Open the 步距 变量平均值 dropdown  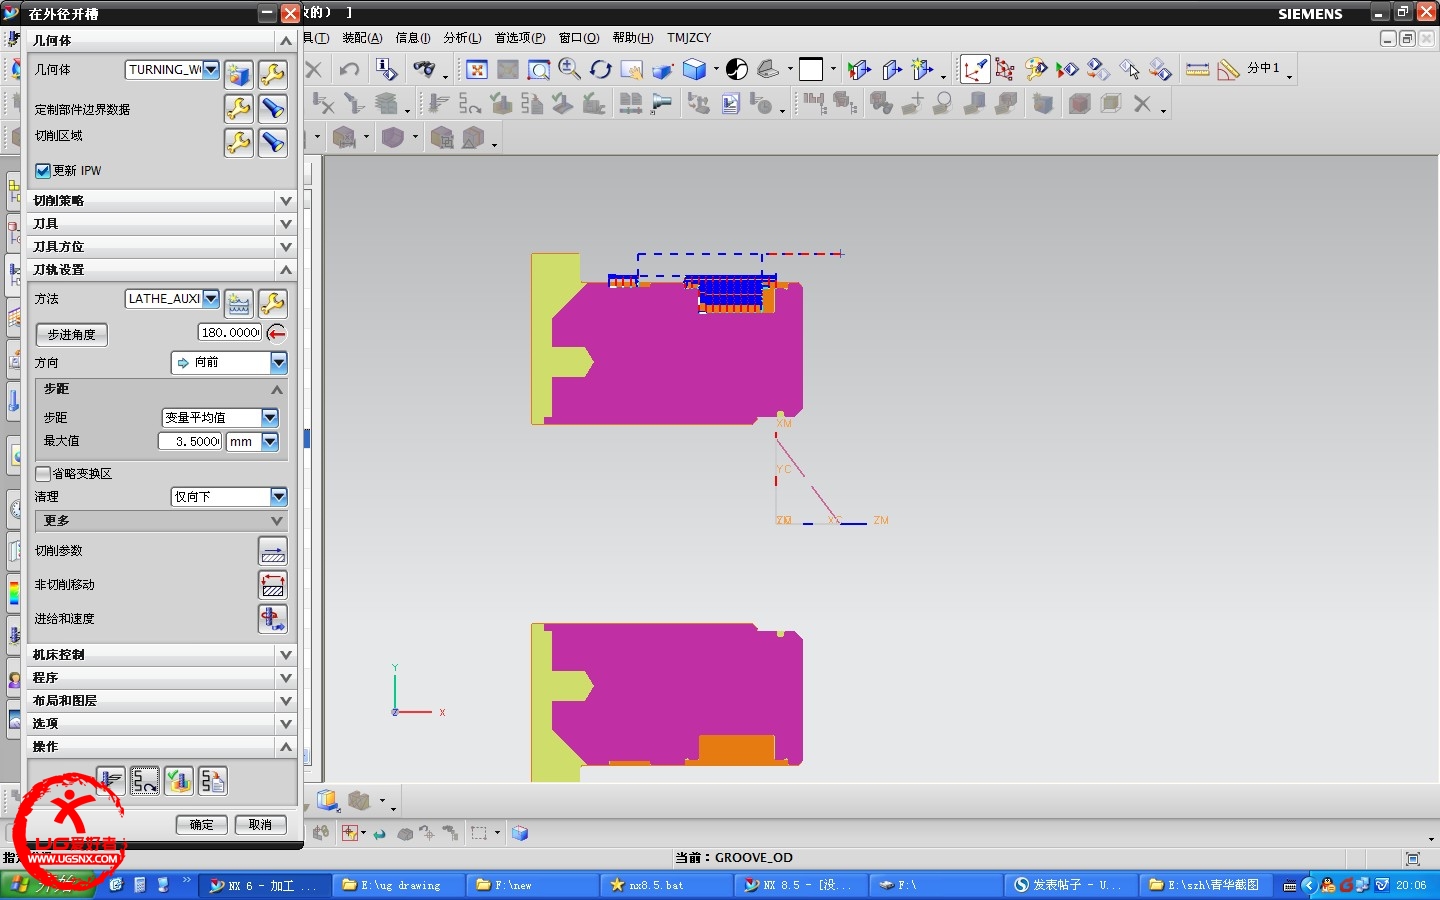(270, 418)
